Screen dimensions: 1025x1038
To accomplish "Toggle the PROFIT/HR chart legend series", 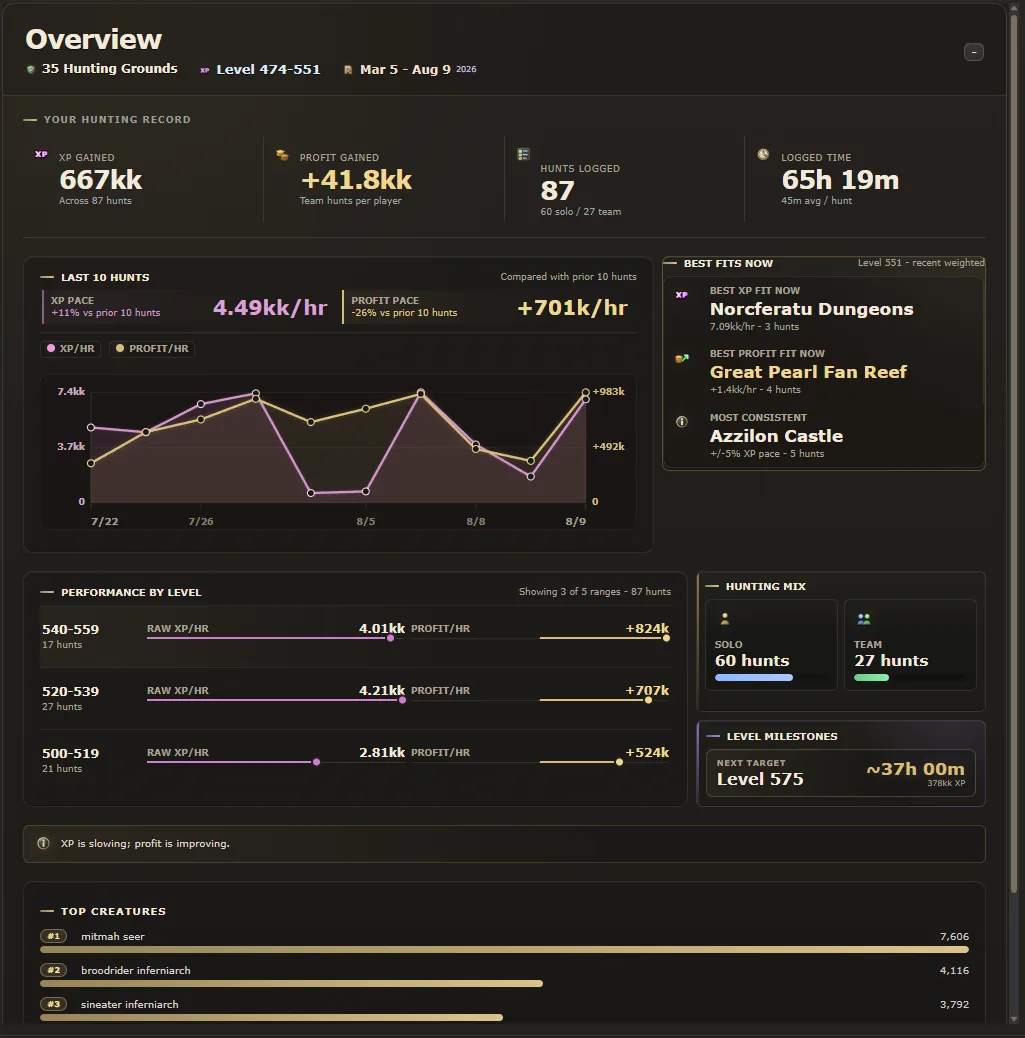I will [x=152, y=348].
